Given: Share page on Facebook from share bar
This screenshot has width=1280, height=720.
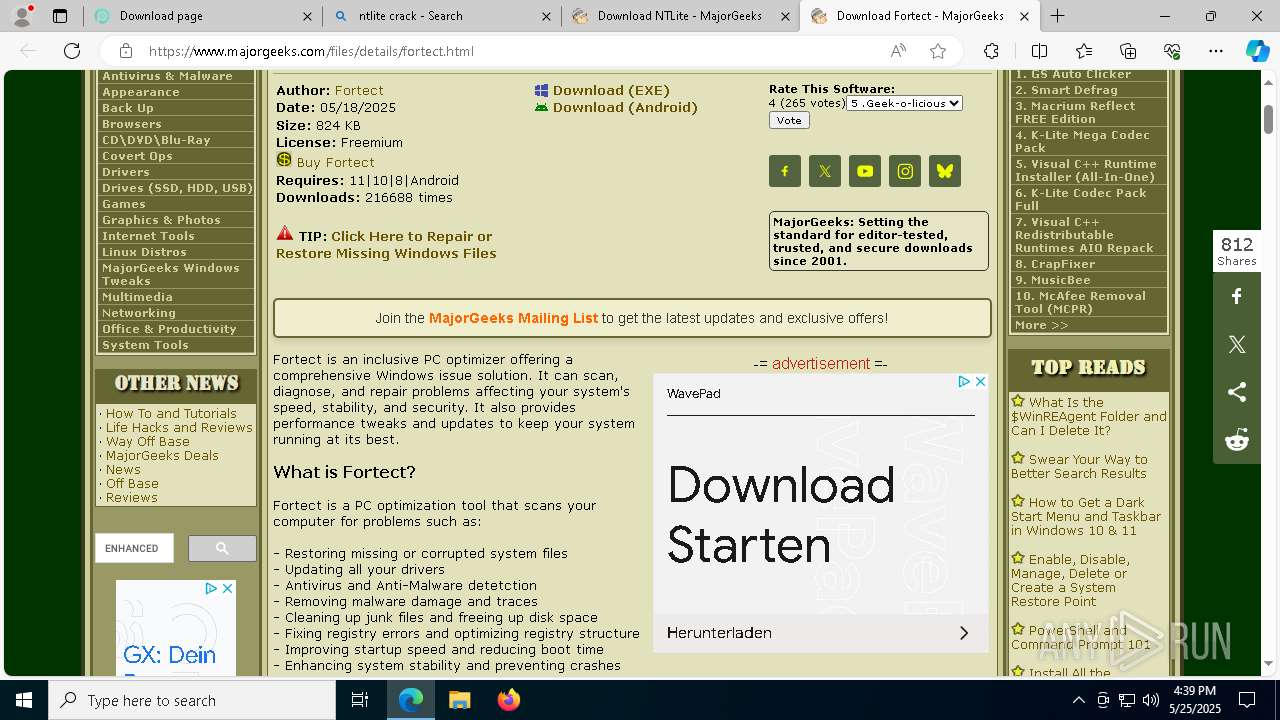Looking at the screenshot, I should coord(1237,296).
